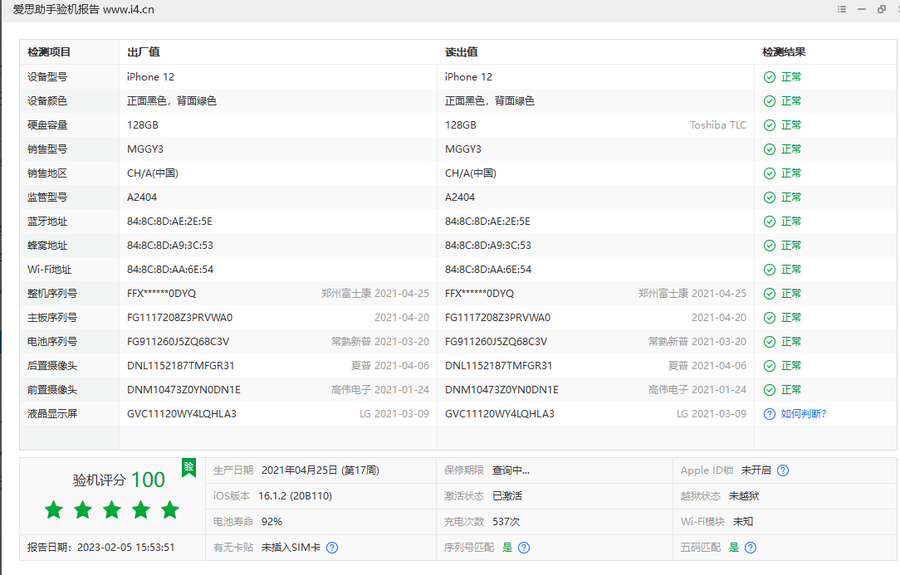The height and width of the screenshot is (575, 900).
Task: Click the help icon next to 如何判断?
Action: pos(769,414)
